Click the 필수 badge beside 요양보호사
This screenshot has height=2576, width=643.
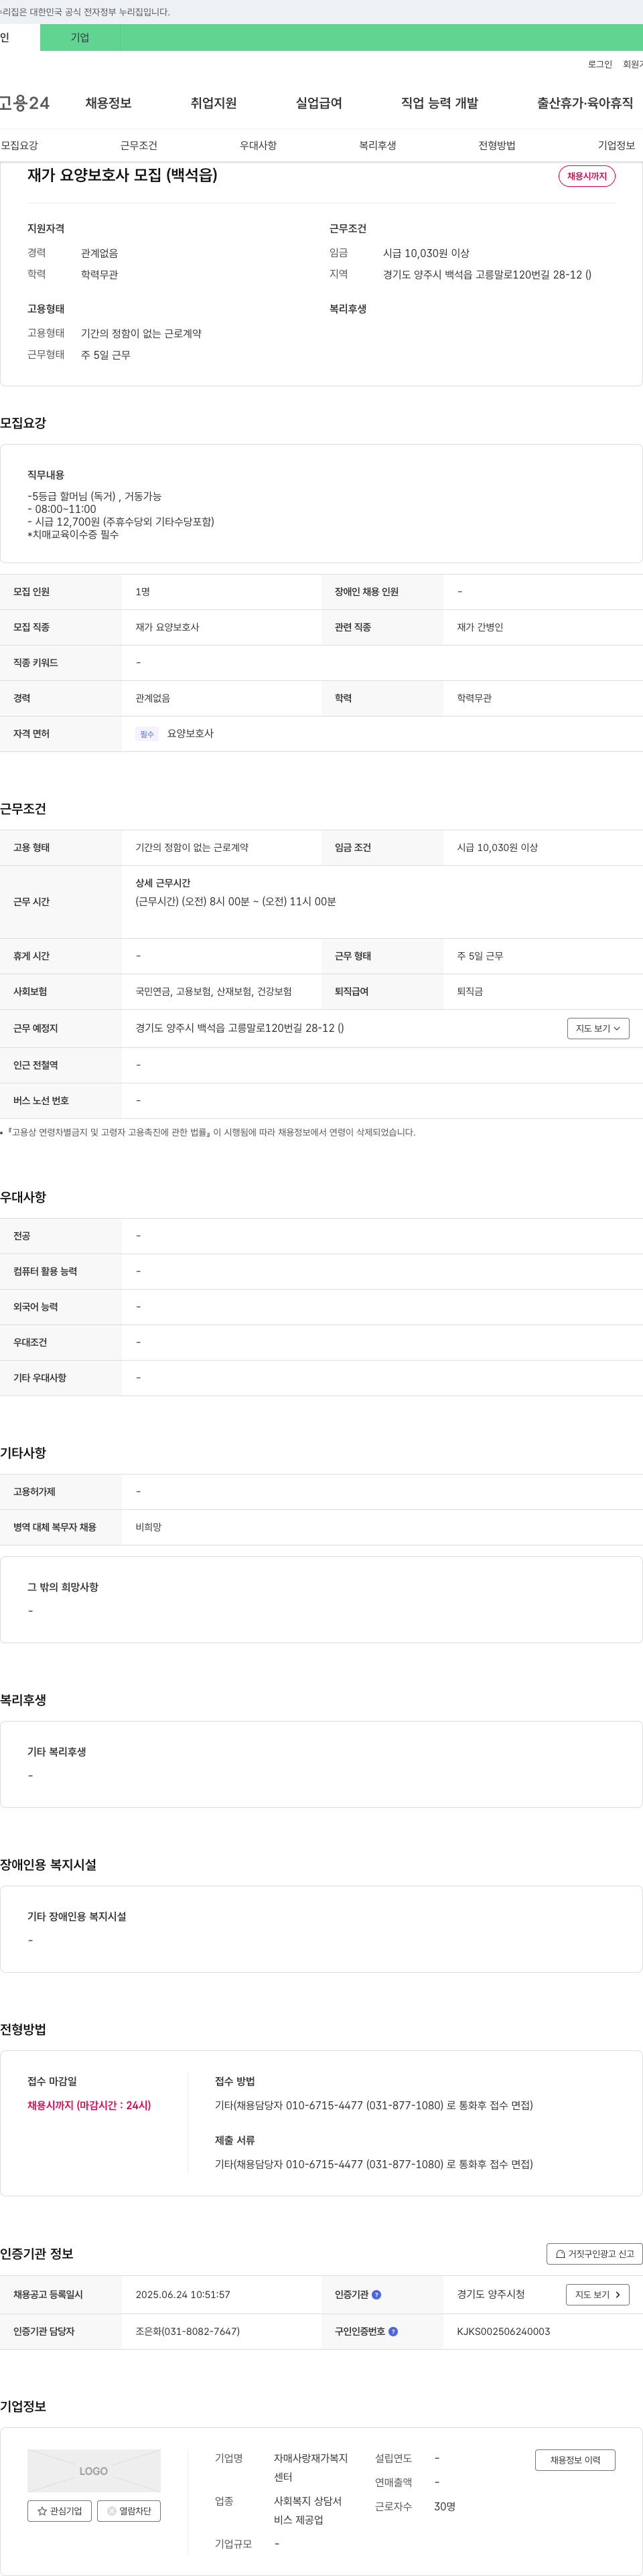(147, 734)
